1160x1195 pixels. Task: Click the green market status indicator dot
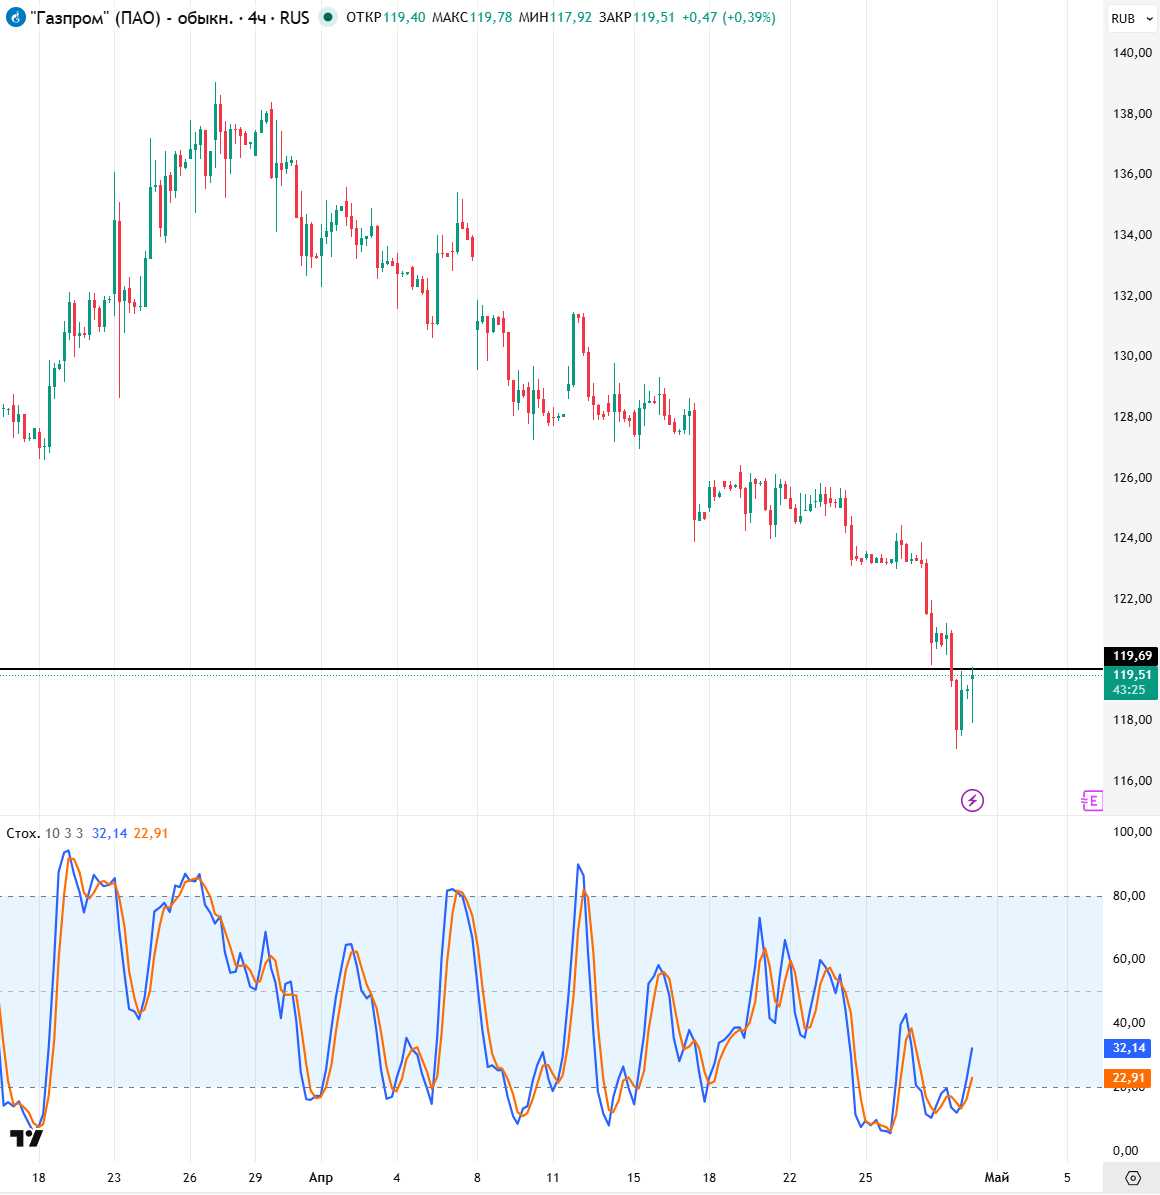[x=328, y=17]
